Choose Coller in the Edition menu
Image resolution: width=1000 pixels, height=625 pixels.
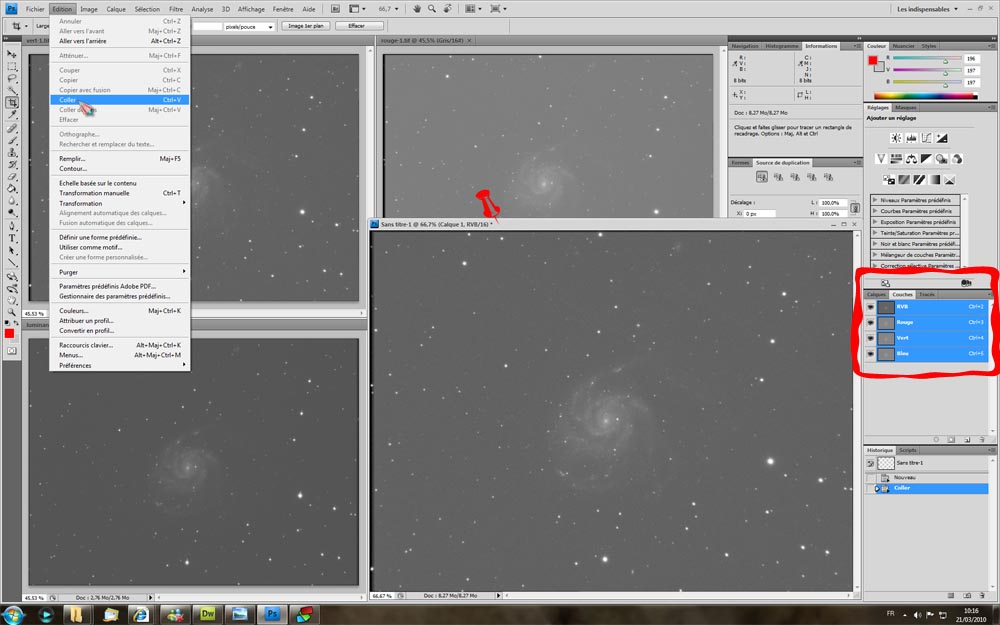click(x=68, y=100)
